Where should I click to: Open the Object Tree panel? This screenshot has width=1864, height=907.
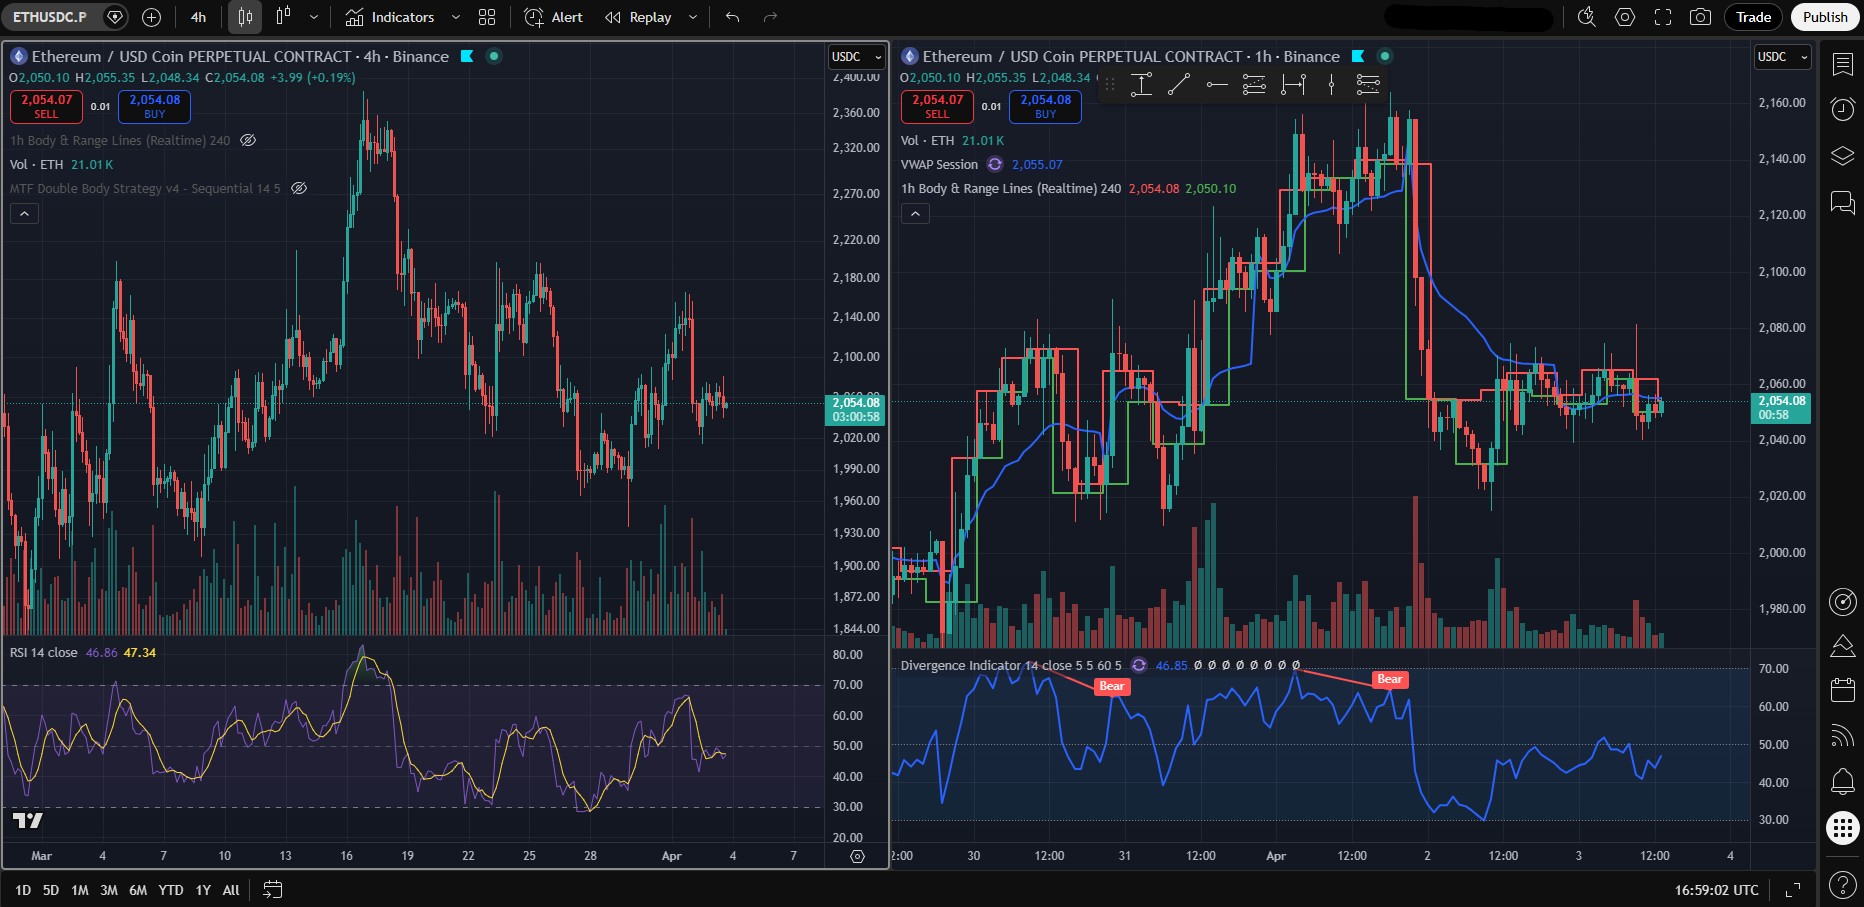(1843, 156)
